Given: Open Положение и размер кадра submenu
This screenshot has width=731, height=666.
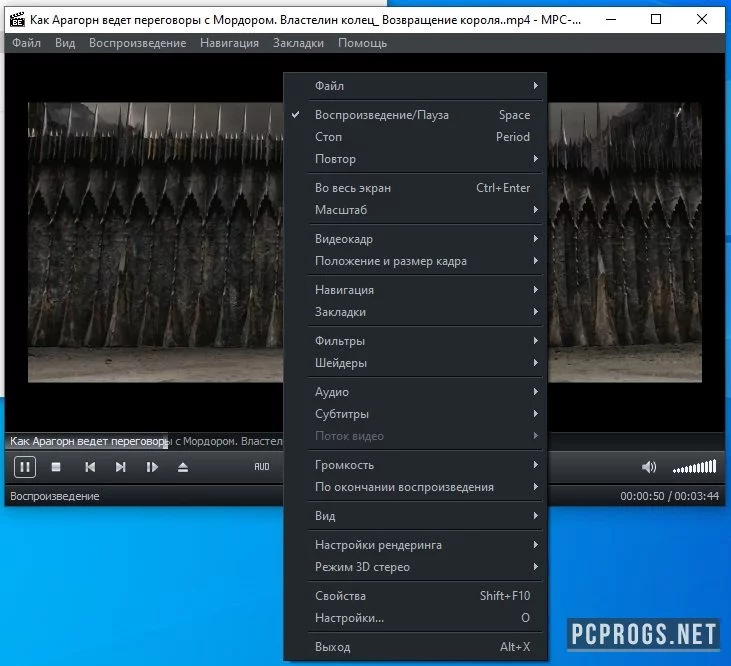Looking at the screenshot, I should 415,261.
